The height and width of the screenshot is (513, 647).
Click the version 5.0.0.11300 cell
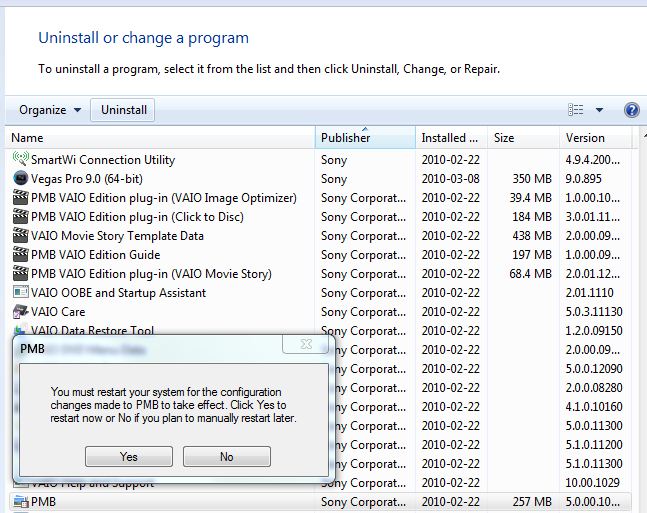[594, 426]
